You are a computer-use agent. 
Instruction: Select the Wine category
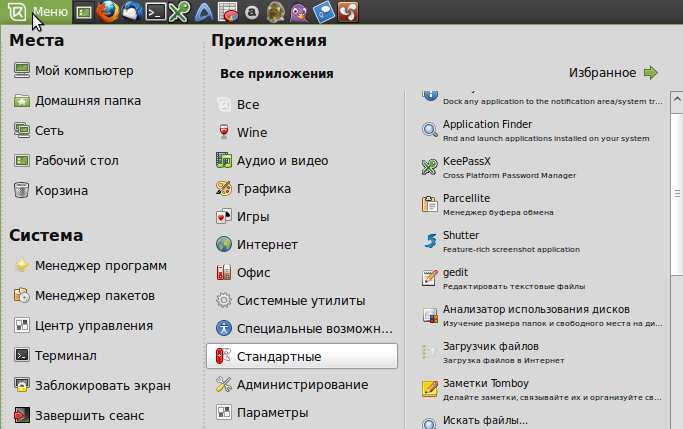[251, 132]
